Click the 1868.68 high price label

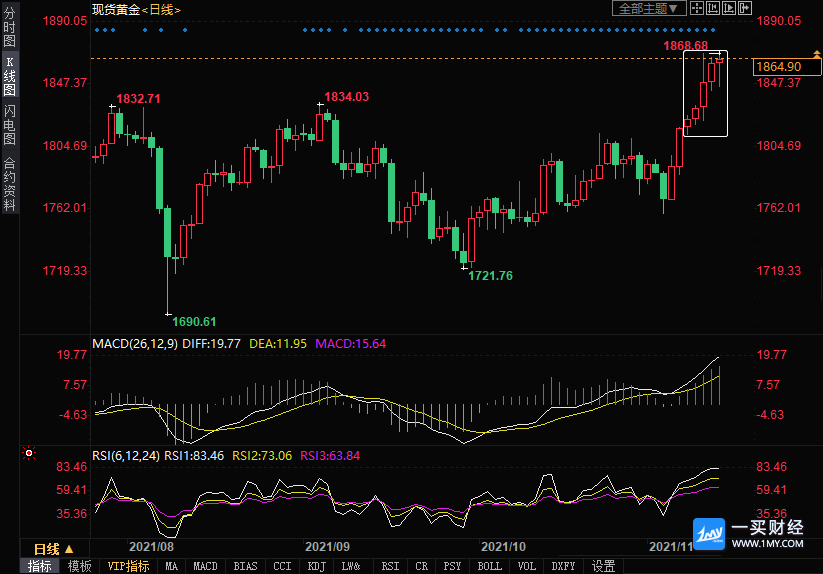tap(685, 46)
